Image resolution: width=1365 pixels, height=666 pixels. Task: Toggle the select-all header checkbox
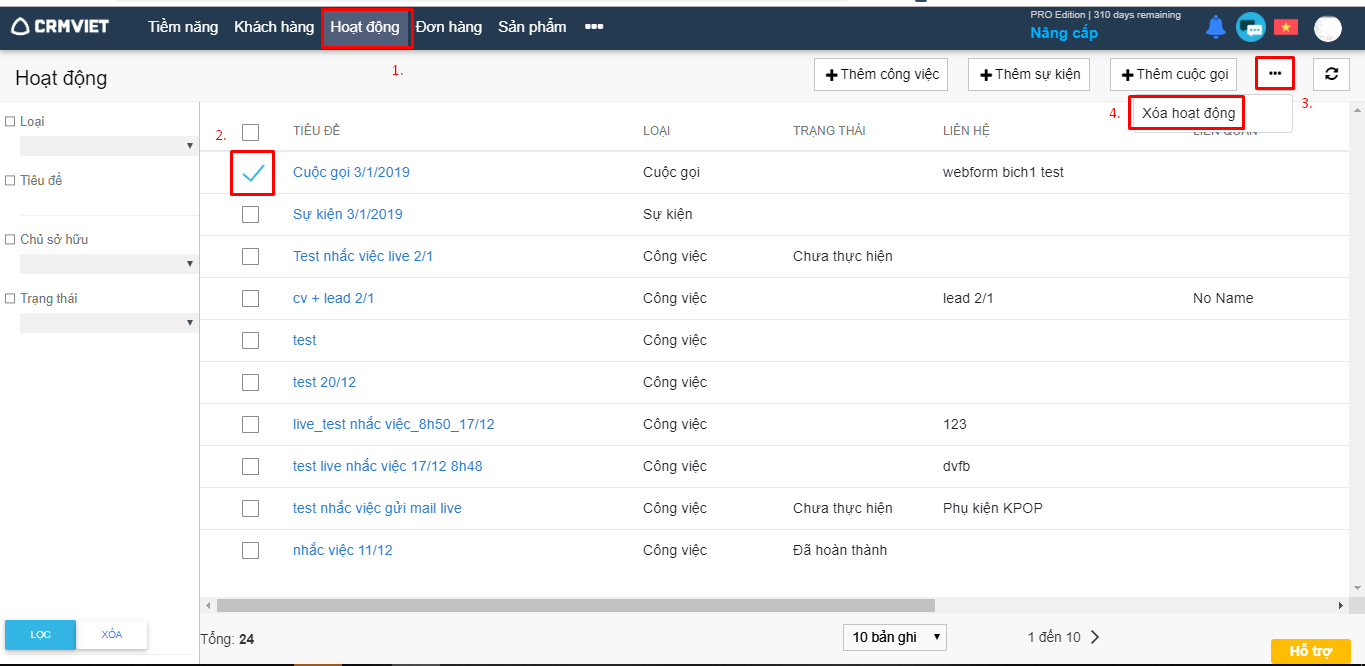point(250,131)
